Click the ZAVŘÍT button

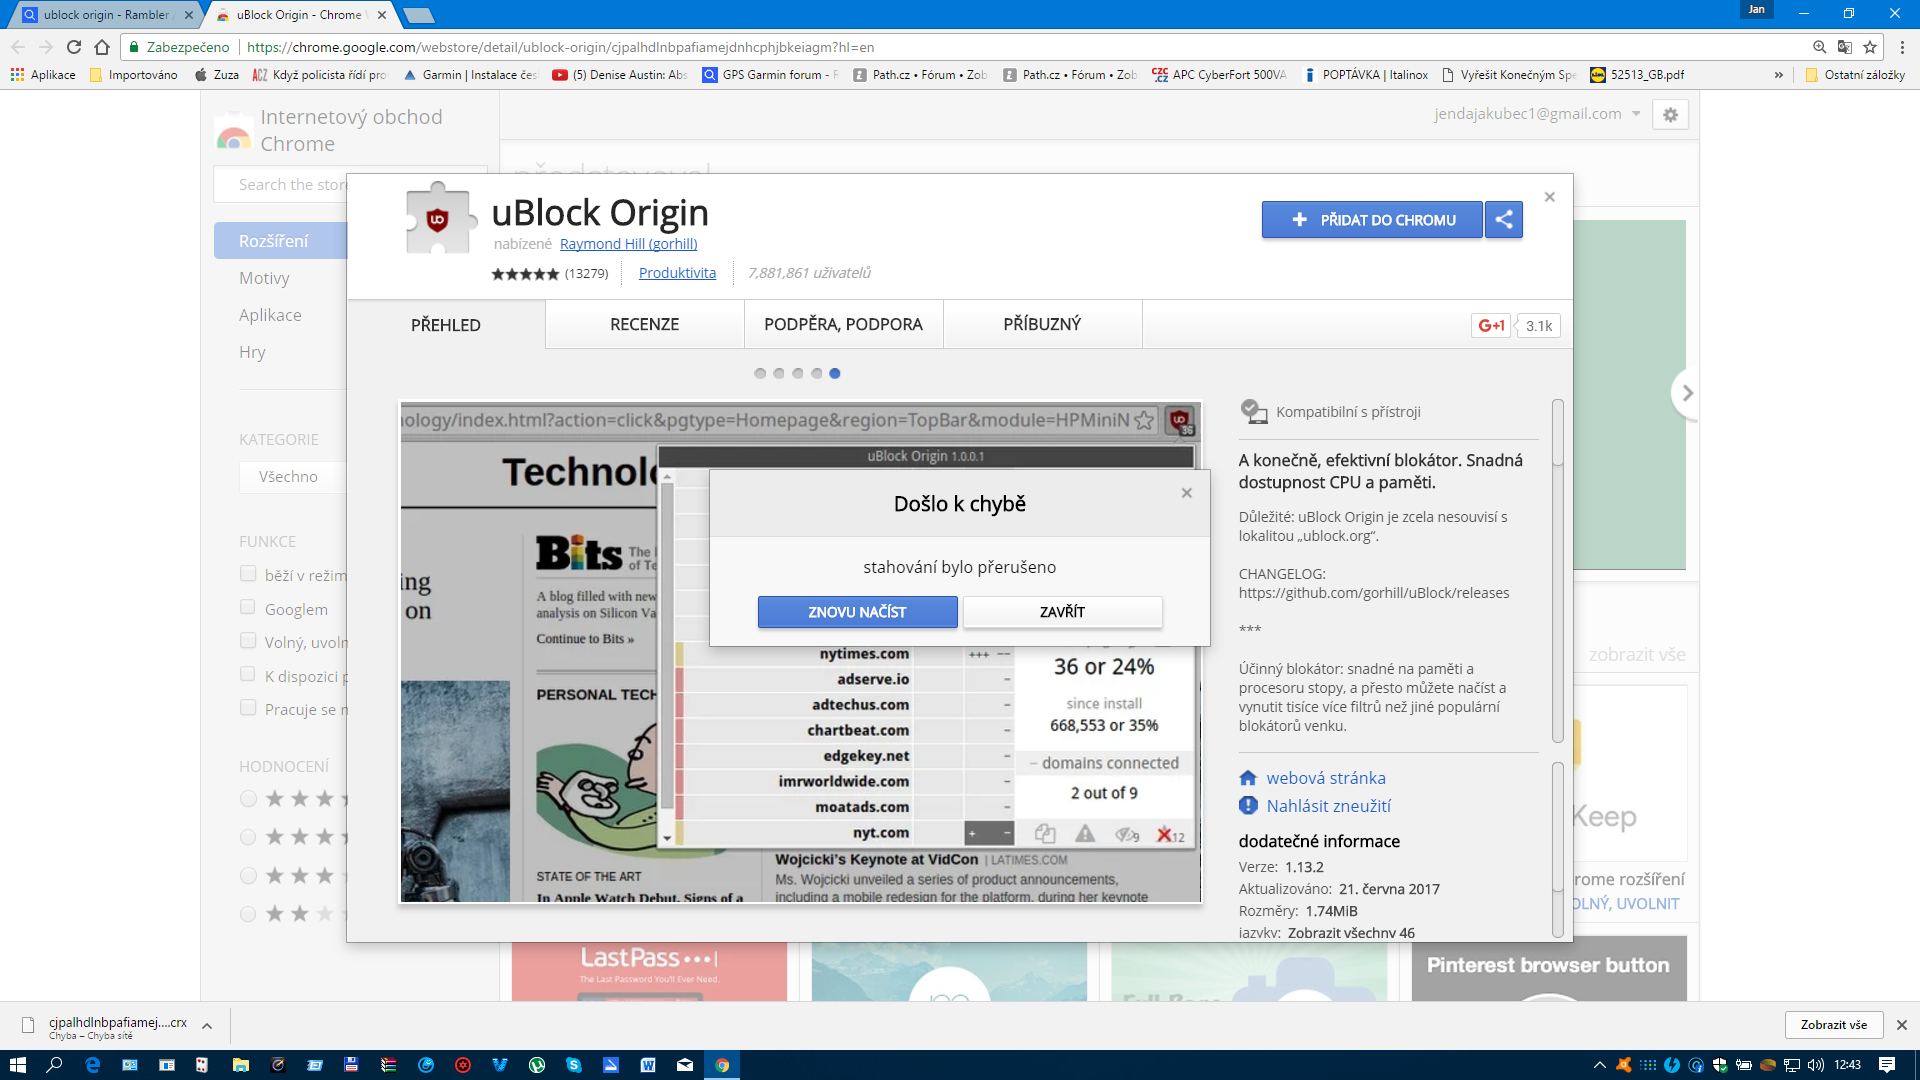1062,612
